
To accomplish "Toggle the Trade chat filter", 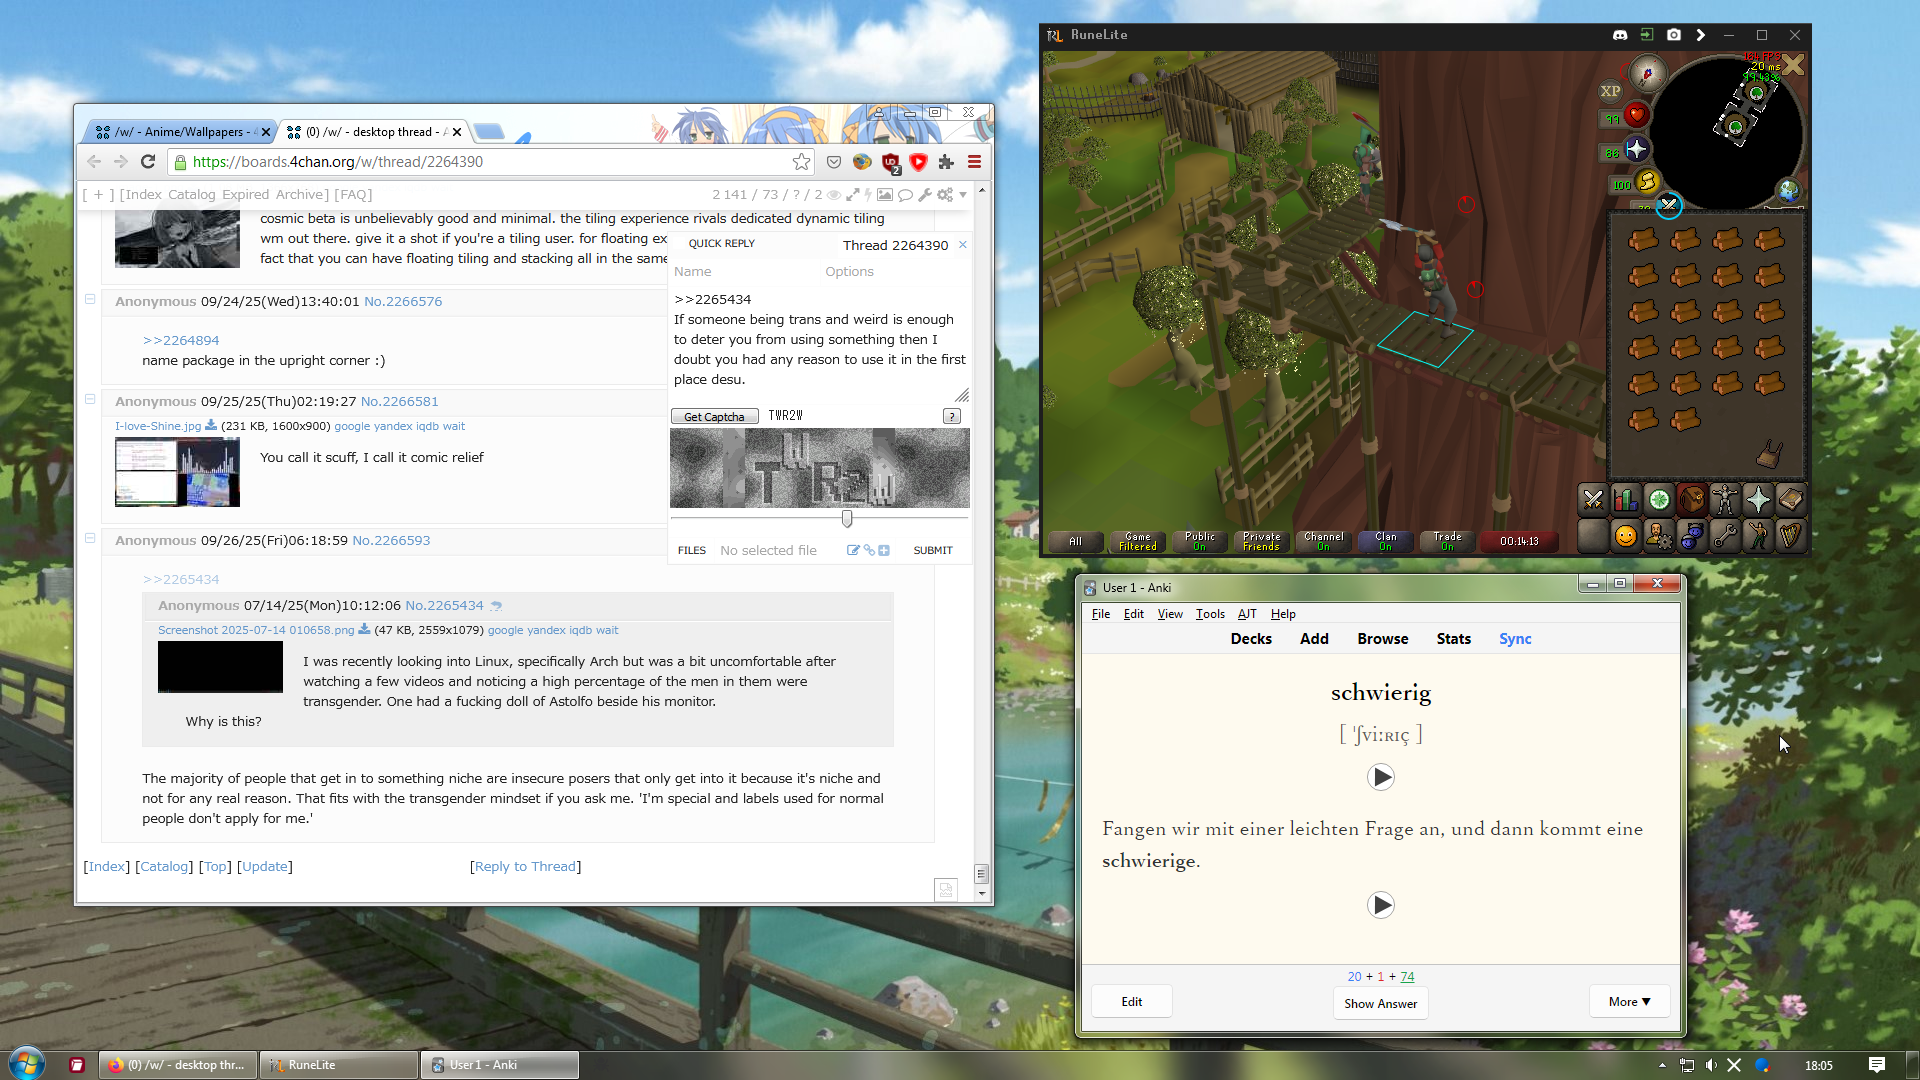I will point(1447,541).
